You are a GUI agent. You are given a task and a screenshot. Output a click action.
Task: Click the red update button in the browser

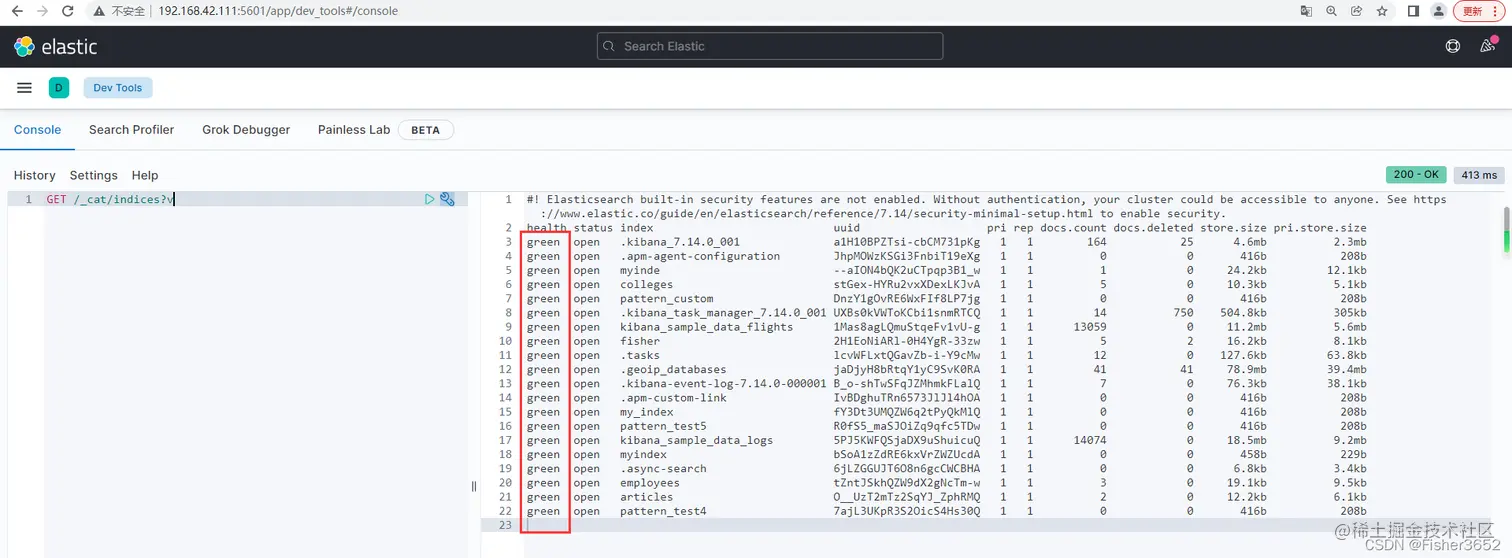pos(1472,11)
